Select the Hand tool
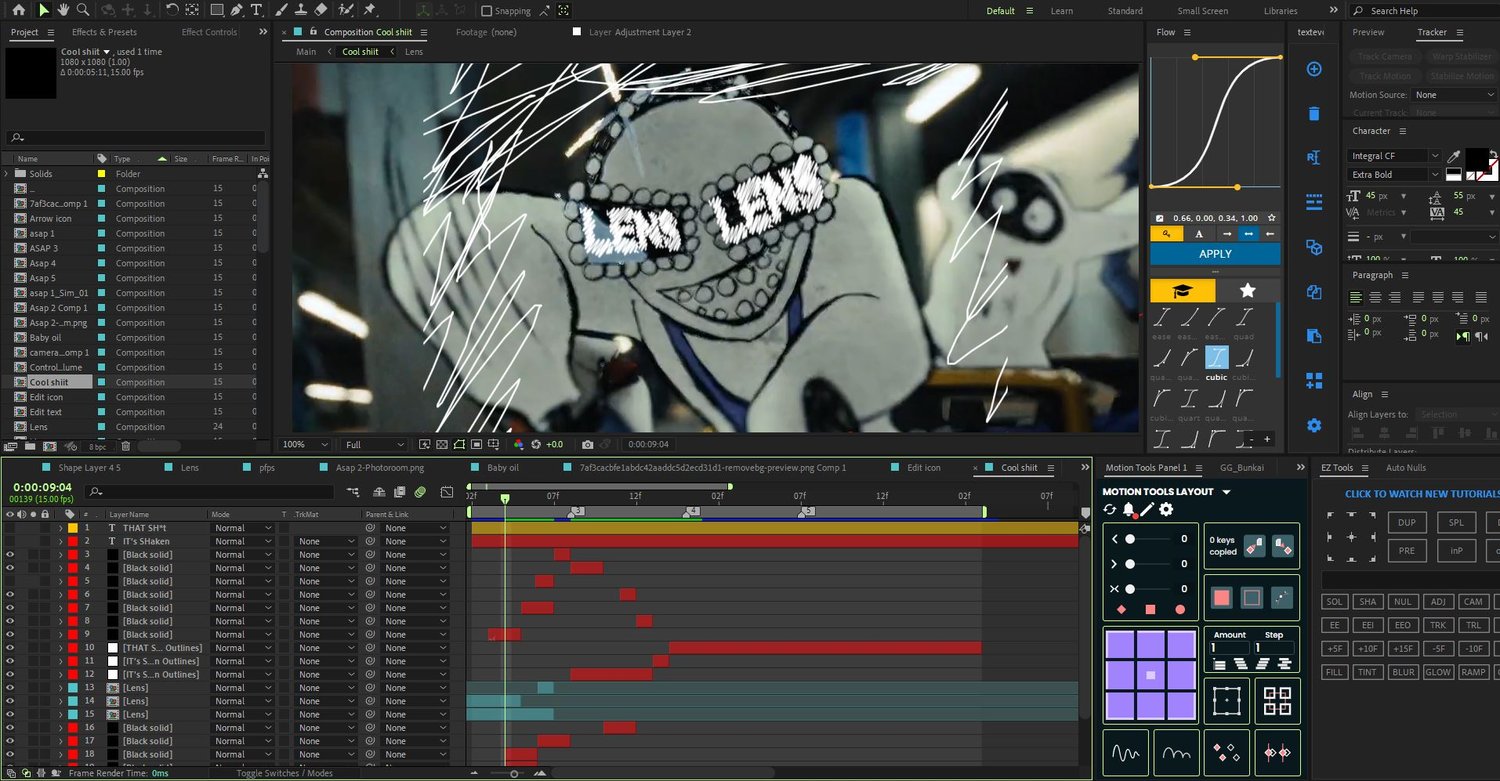Image resolution: width=1500 pixels, height=781 pixels. [63, 10]
